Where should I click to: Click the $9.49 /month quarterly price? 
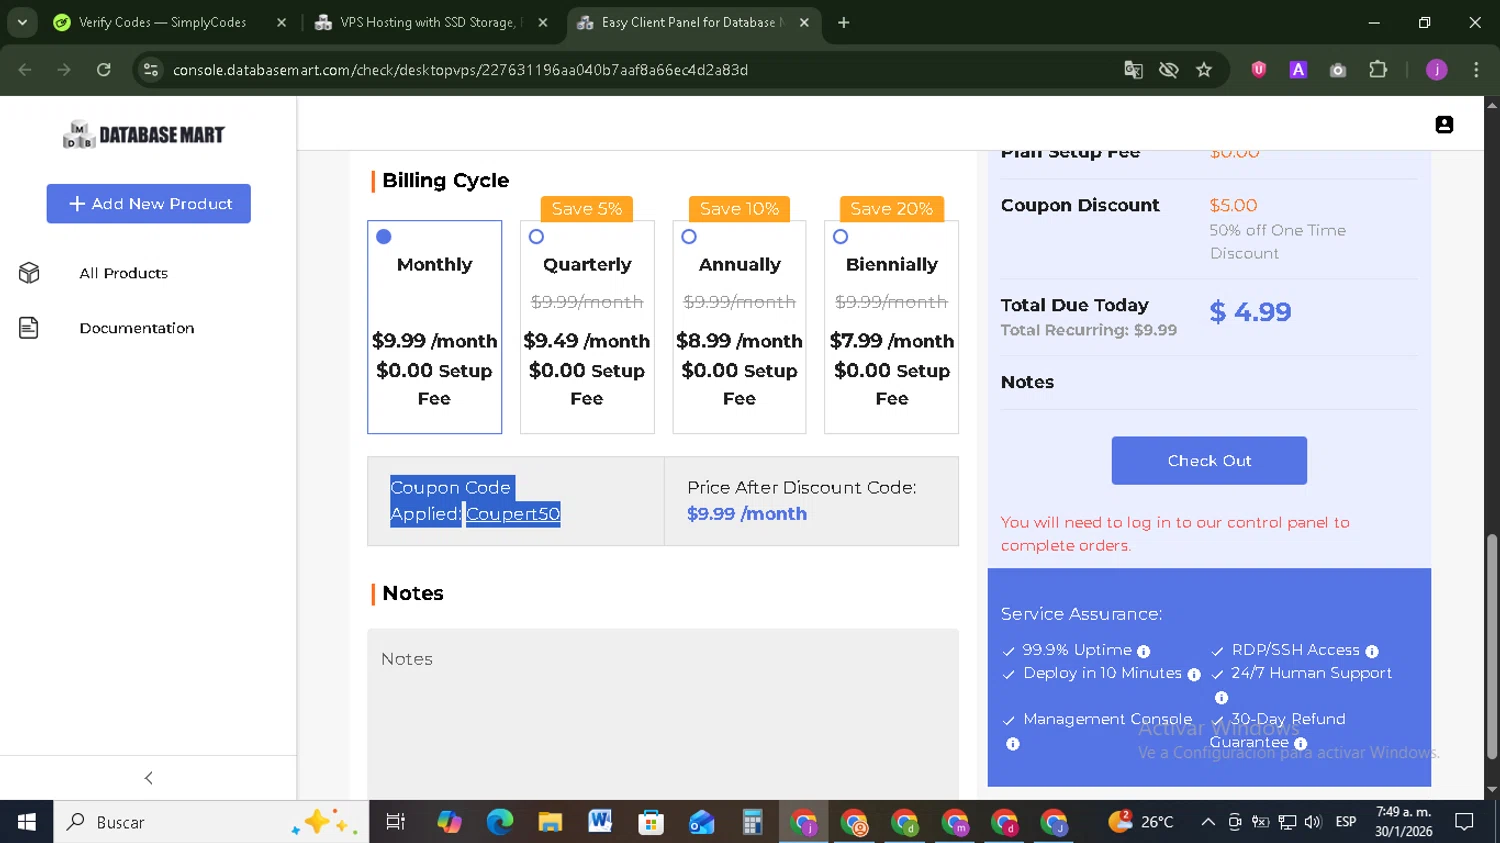point(587,341)
